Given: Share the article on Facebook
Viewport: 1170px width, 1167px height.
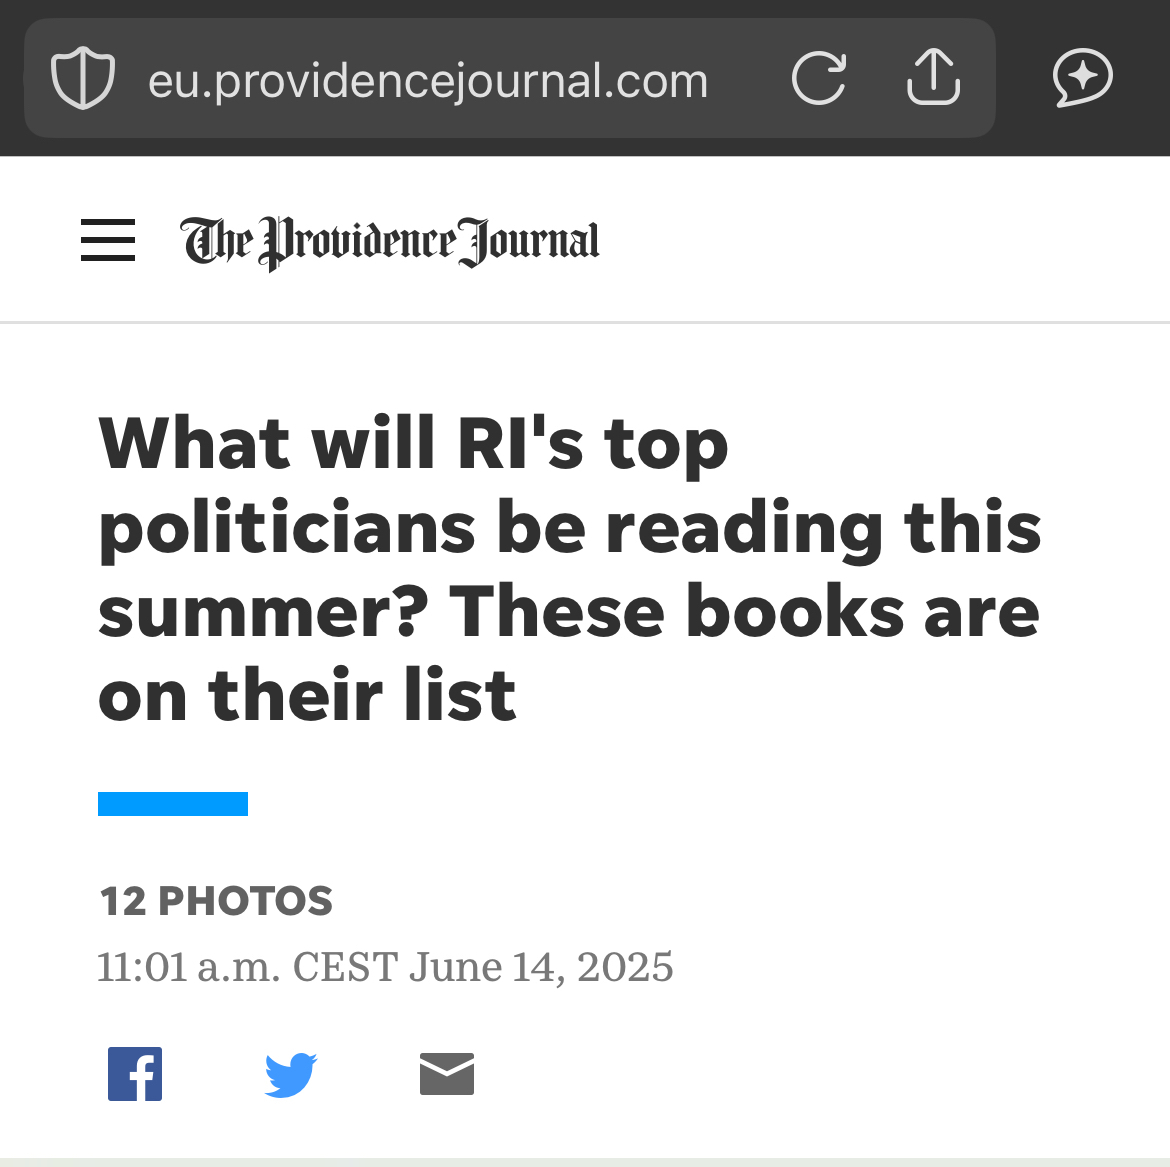Looking at the screenshot, I should 135,1074.
